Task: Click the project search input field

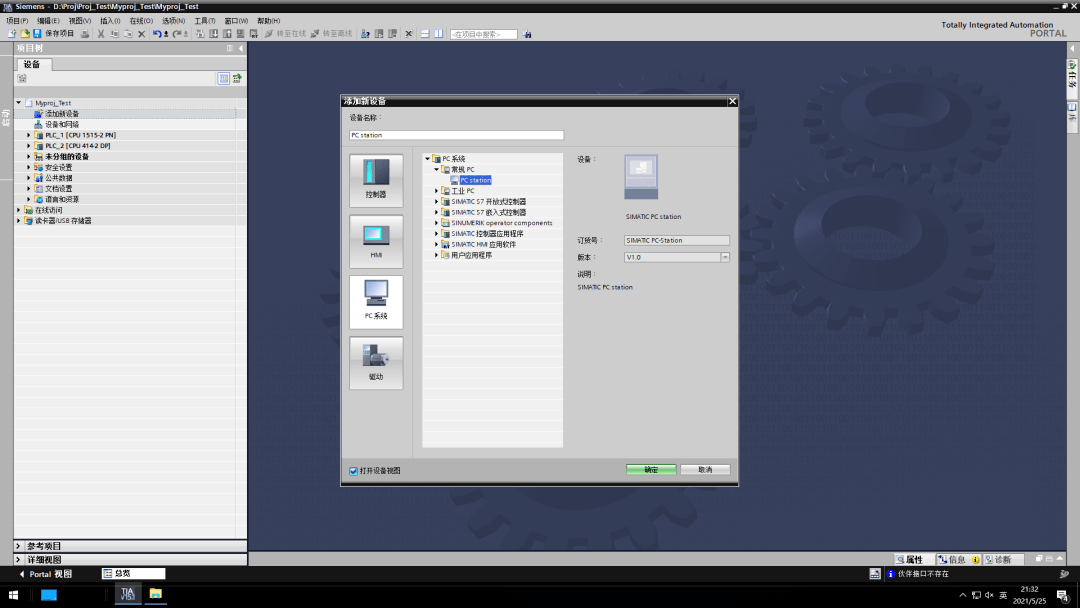Action: click(x=484, y=34)
